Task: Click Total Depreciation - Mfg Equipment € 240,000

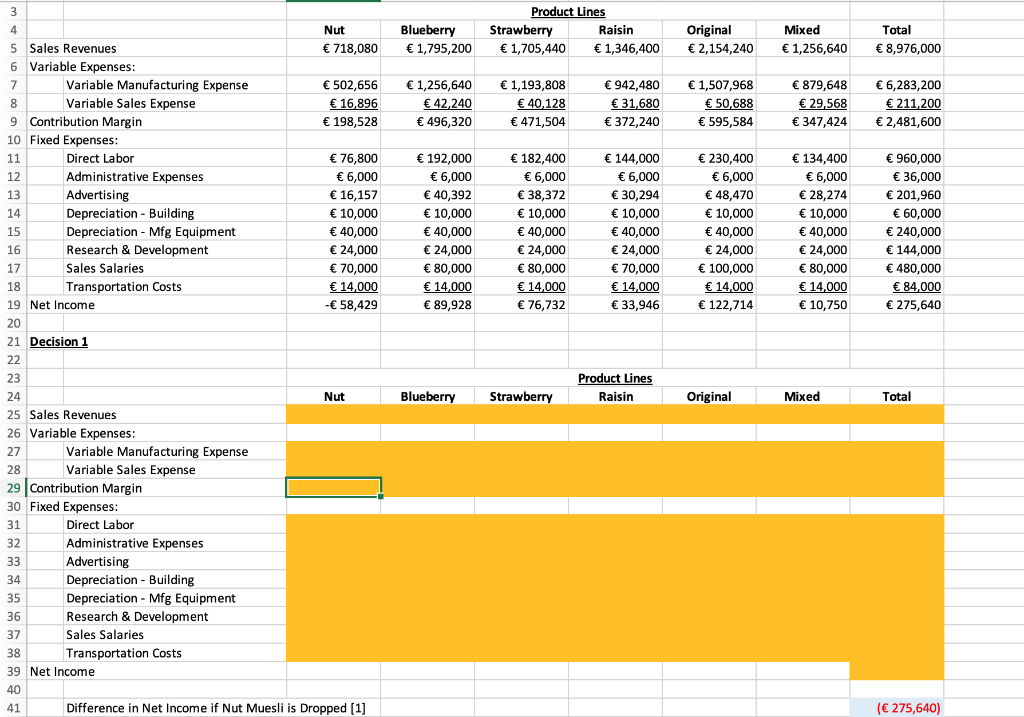Action: tap(897, 231)
